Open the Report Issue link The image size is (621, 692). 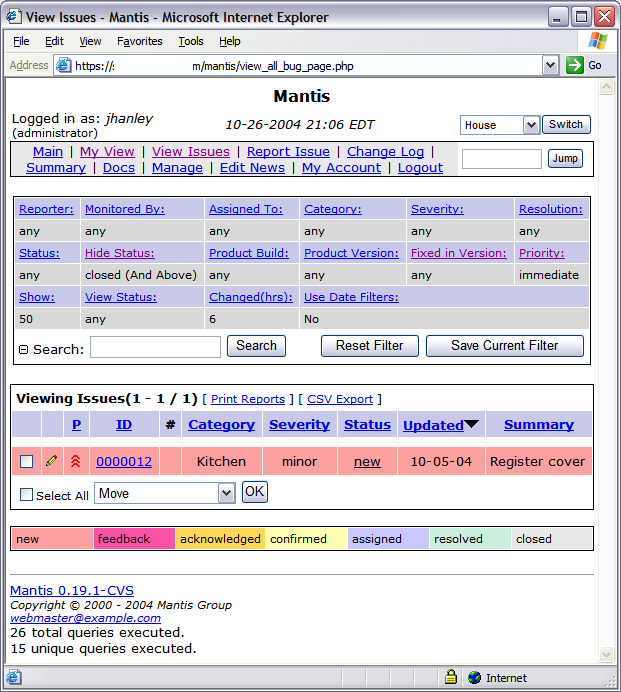[288, 151]
